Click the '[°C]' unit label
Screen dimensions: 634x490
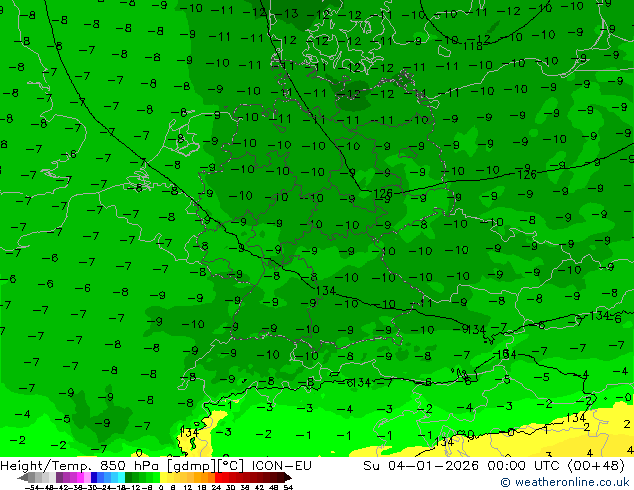click(231, 466)
